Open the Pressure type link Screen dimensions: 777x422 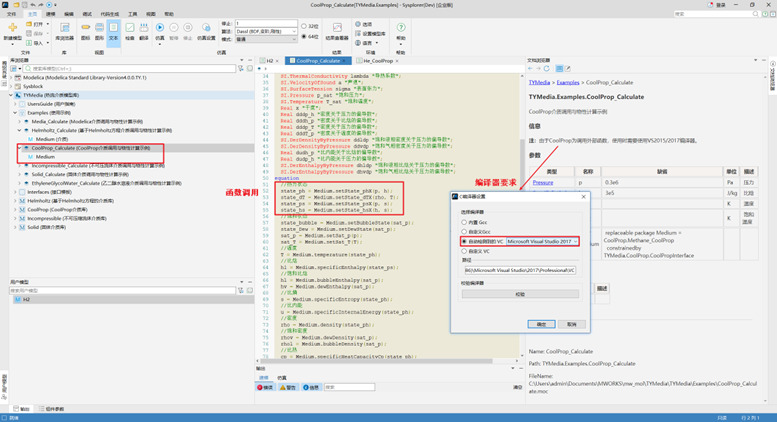[543, 183]
